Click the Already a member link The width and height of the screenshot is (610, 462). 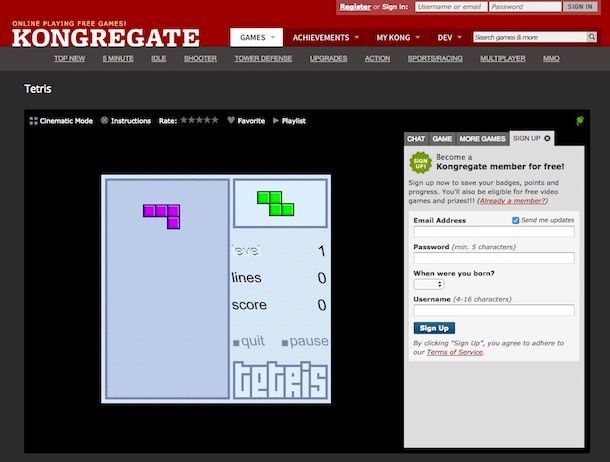(x=512, y=201)
